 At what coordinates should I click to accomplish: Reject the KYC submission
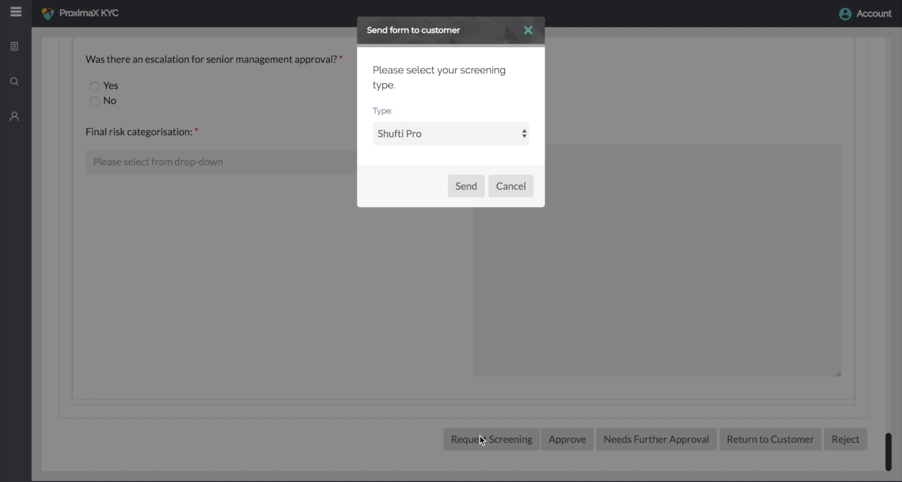click(x=845, y=439)
